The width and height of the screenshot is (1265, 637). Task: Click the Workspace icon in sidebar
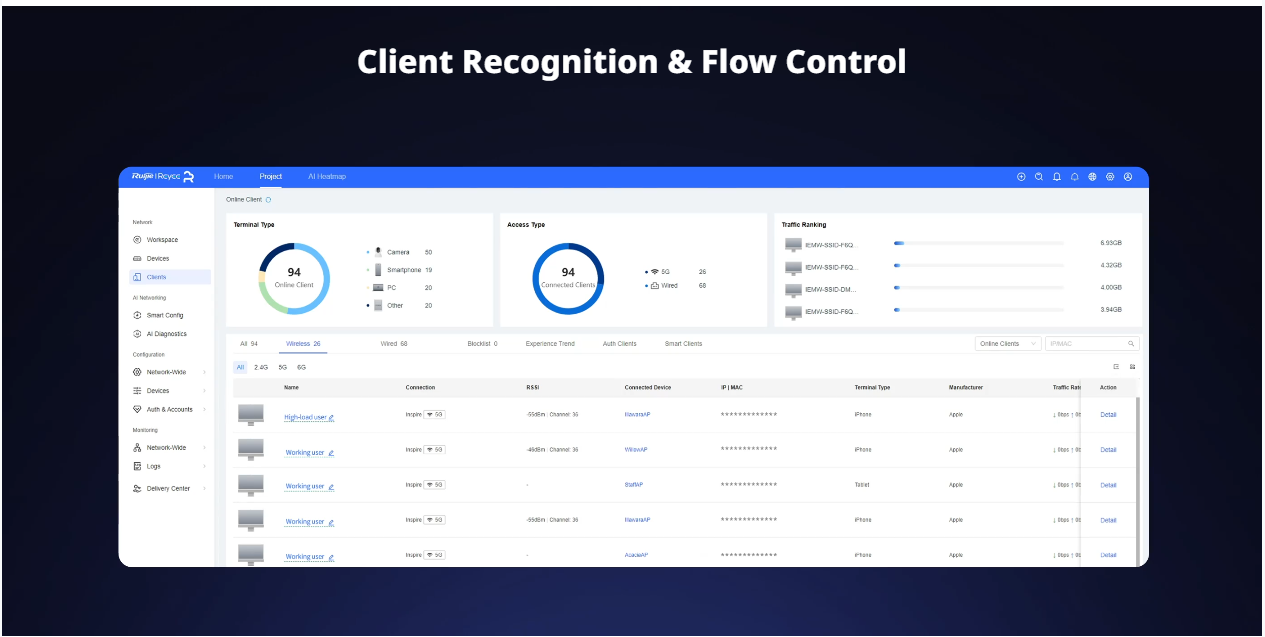137,240
